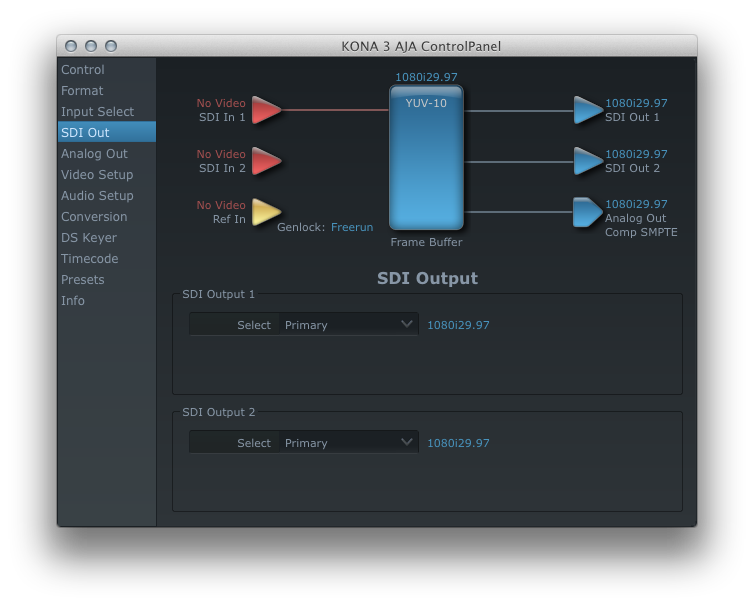Go to the Timecode section
Viewport: 754px width, 606px height.
(107, 259)
